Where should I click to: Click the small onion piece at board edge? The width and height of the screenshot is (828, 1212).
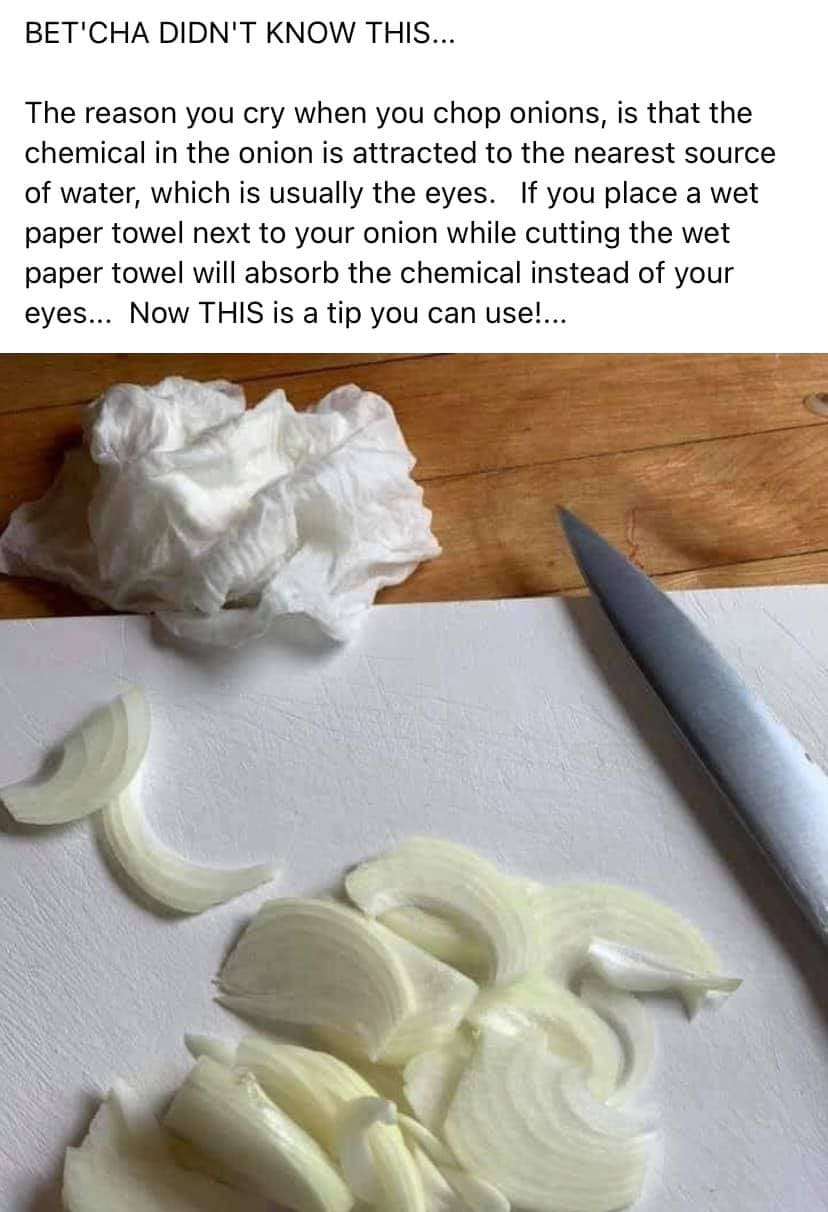click(x=77, y=757)
